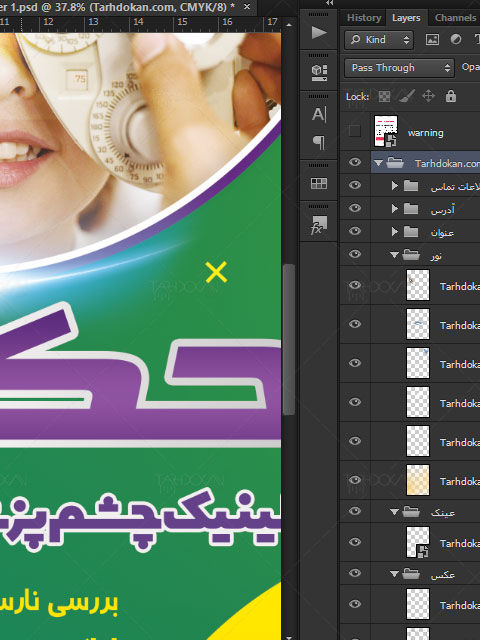480x640 pixels.
Task: Hide the smart object layer in عینک
Action: click(355, 542)
